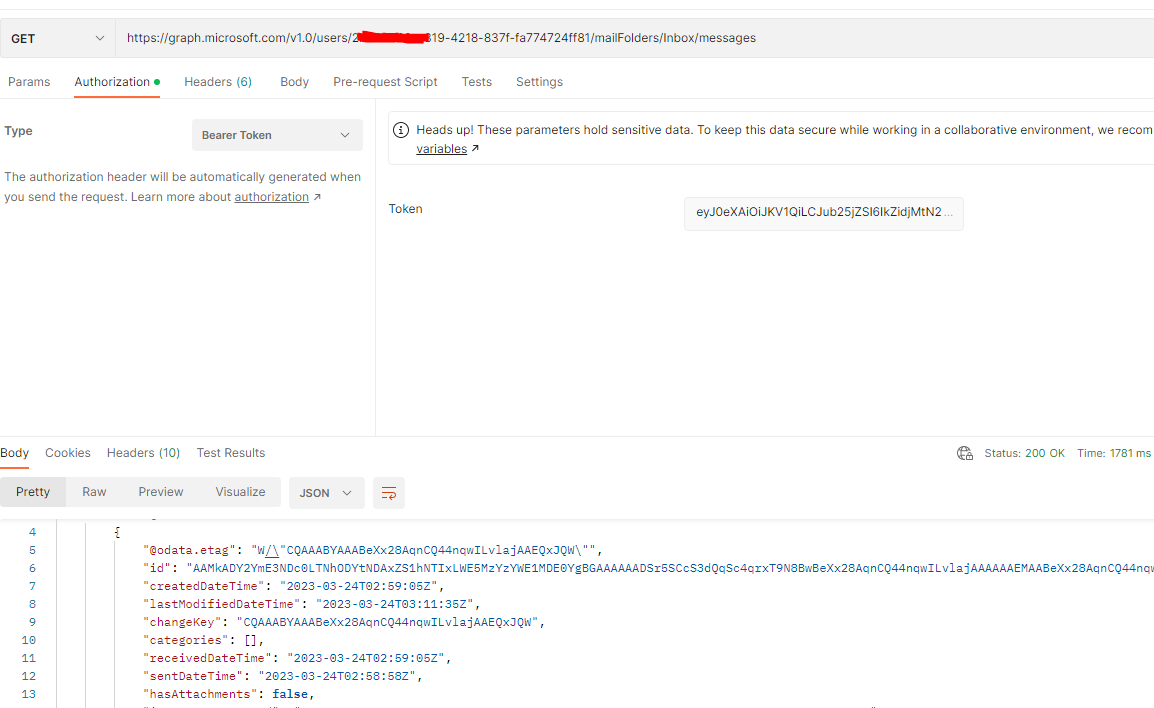Image resolution: width=1154 pixels, height=708 pixels.
Task: Switch to the Headers (6) request tab
Action: click(x=218, y=81)
